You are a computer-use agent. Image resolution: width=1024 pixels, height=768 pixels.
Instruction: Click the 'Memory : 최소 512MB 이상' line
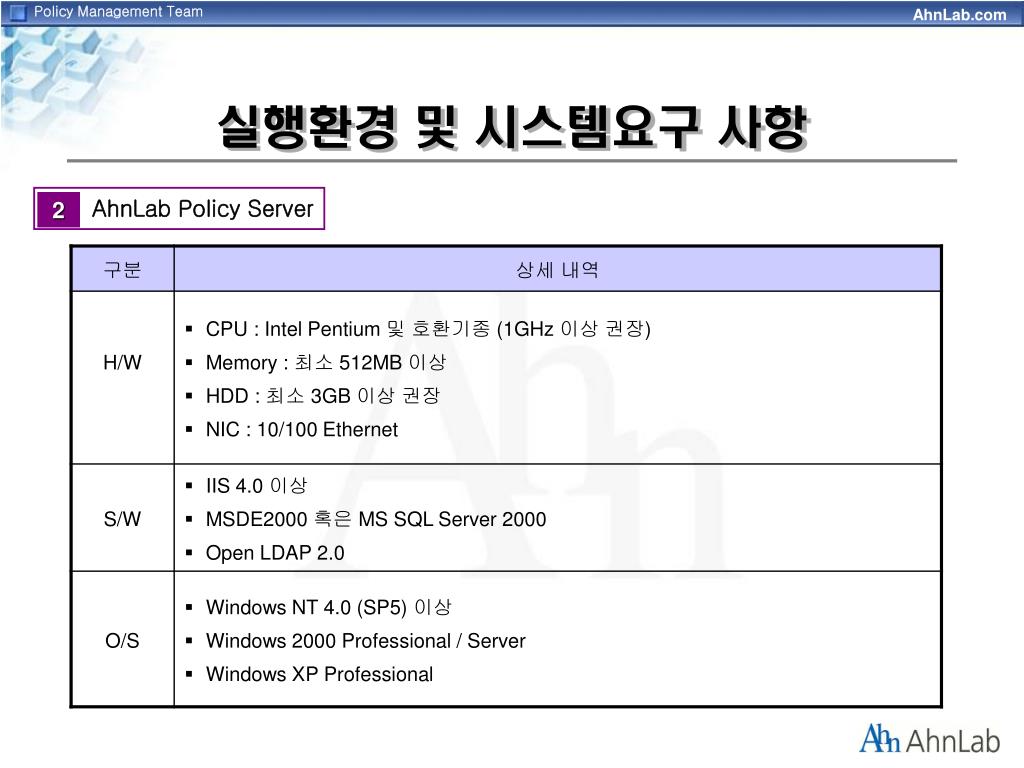point(326,362)
